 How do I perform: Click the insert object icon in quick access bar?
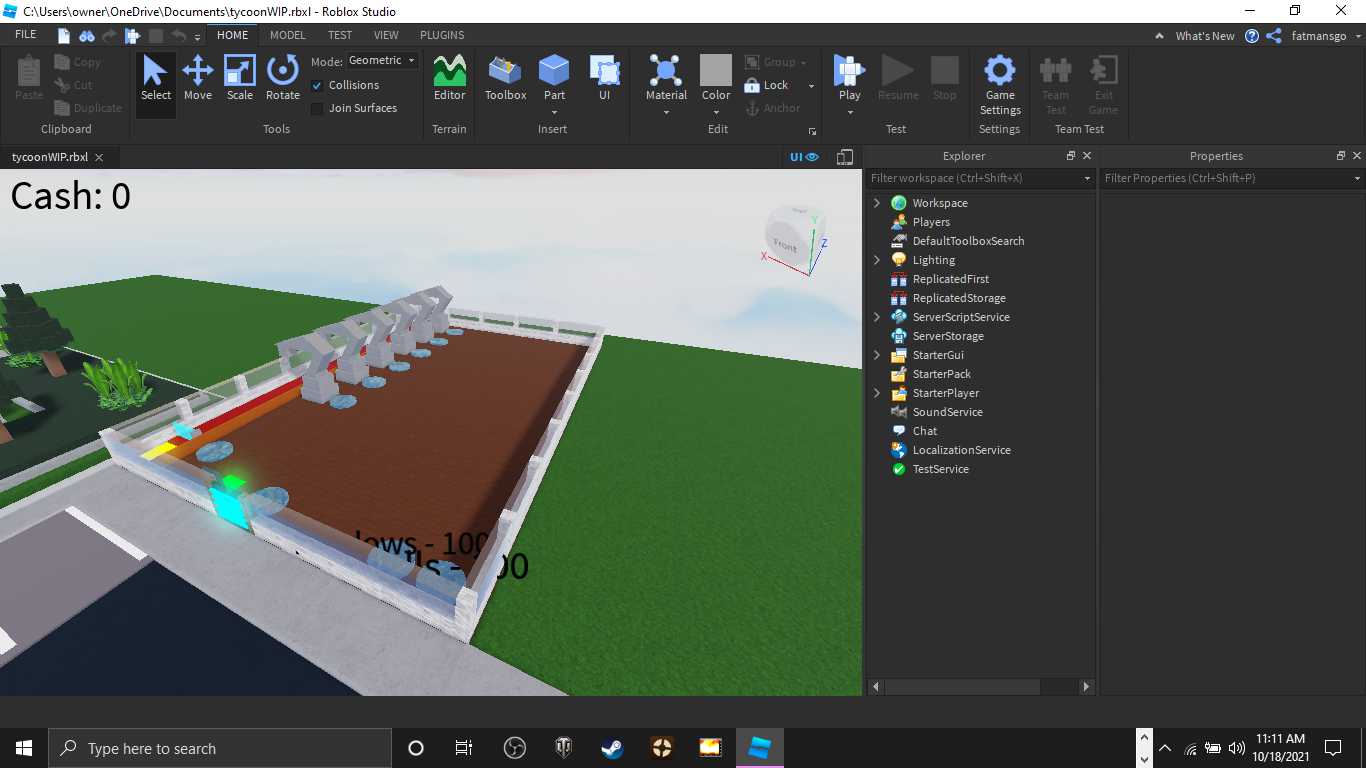tap(133, 36)
